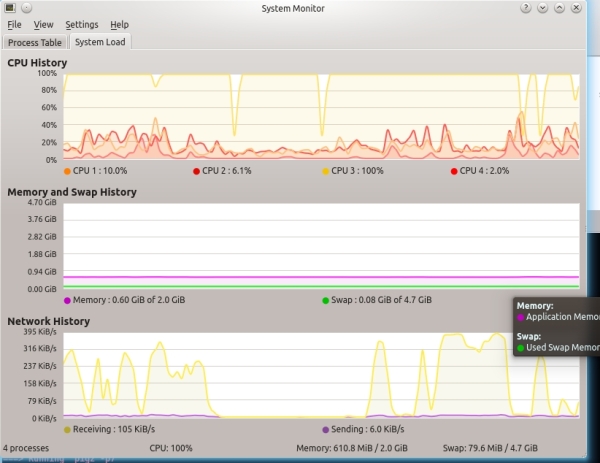Click inside the CPU History graph

321,117
